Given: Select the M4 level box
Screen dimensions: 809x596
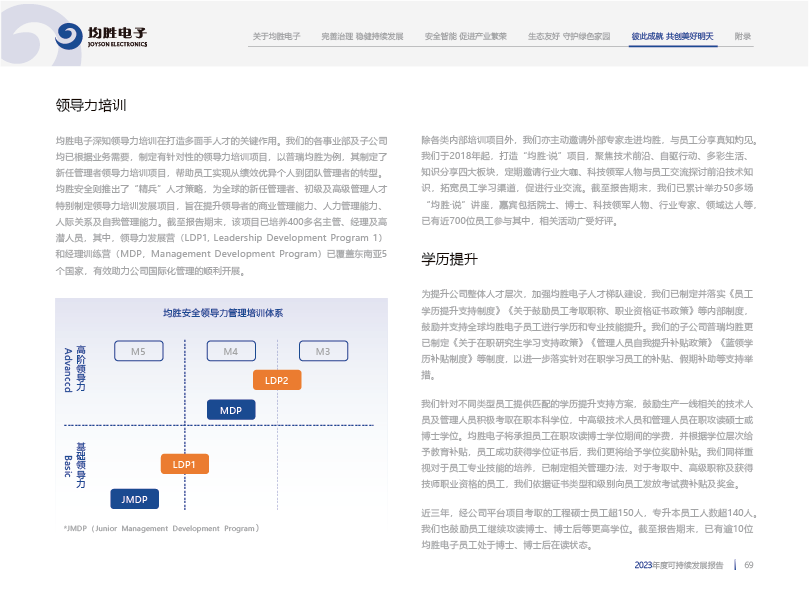Looking at the screenshot, I should point(231,351).
